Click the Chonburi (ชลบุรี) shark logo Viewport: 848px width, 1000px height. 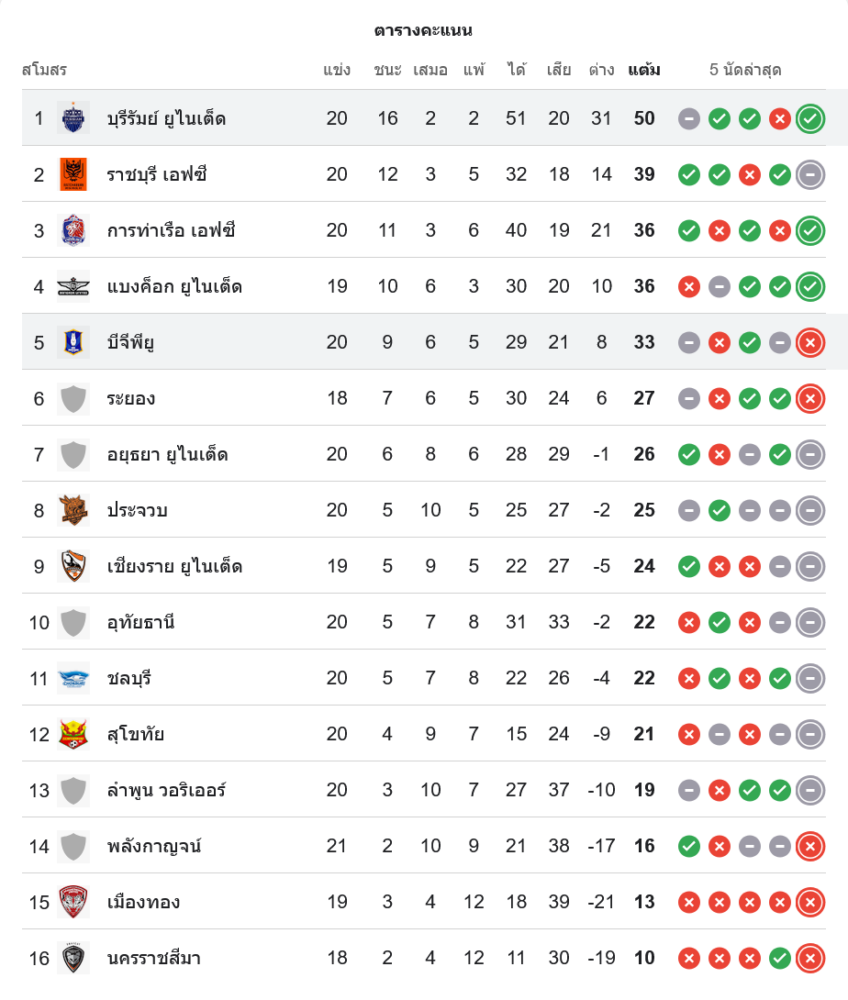pyautogui.click(x=73, y=679)
